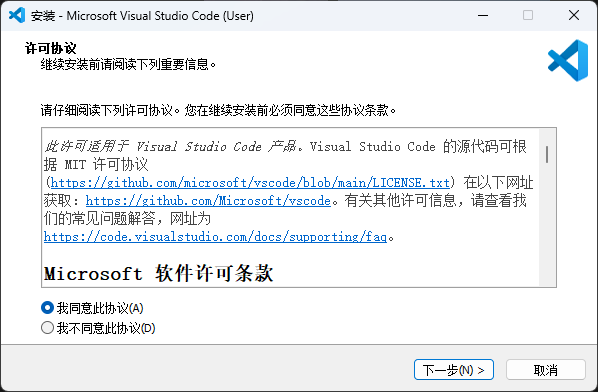This screenshot has width=598, height=392.
Task: Close the installer window
Action: [574, 16]
